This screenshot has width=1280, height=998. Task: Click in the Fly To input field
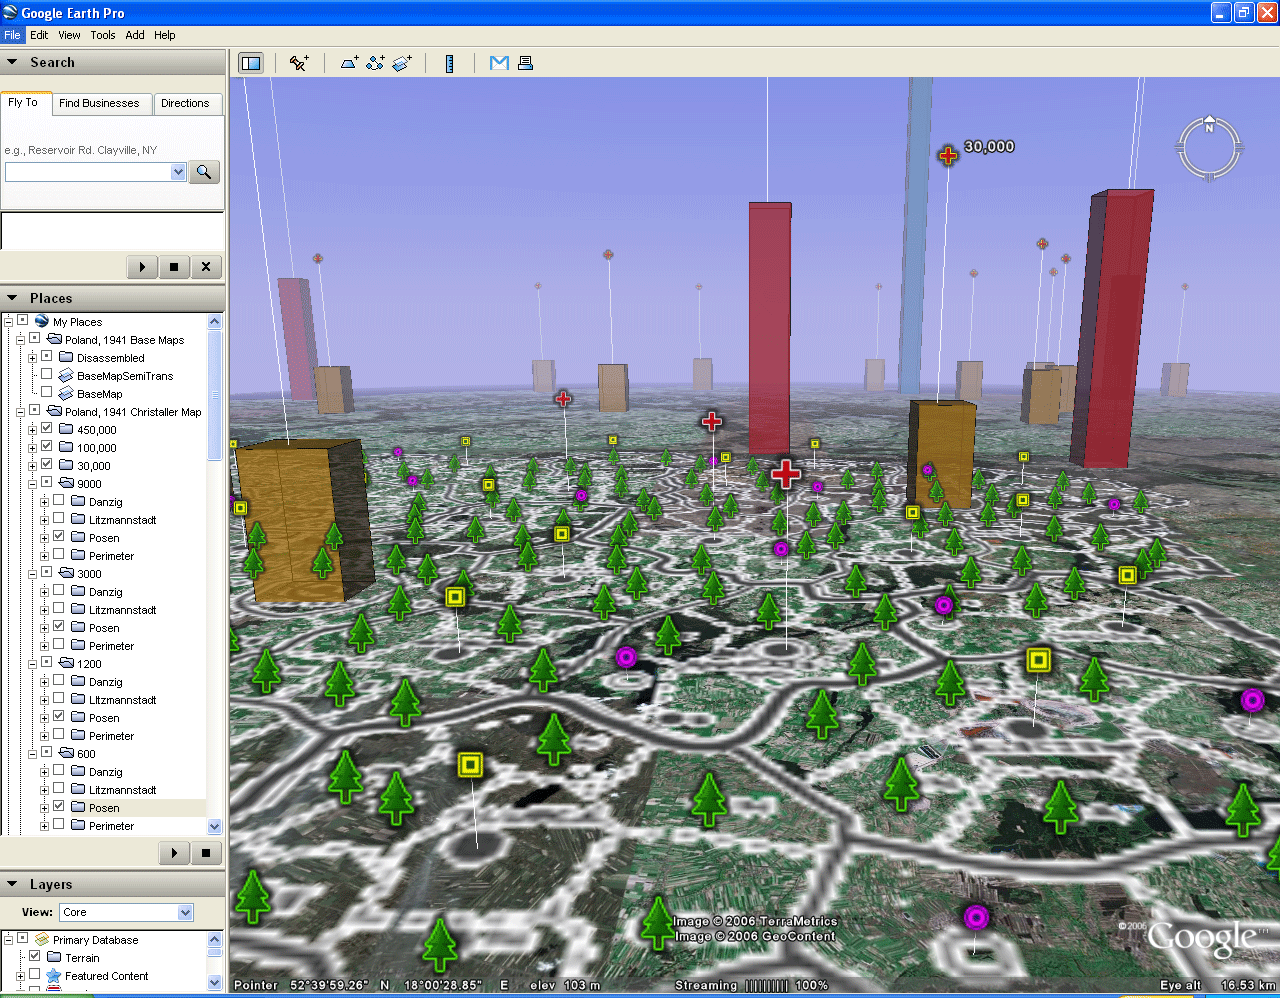click(88, 172)
